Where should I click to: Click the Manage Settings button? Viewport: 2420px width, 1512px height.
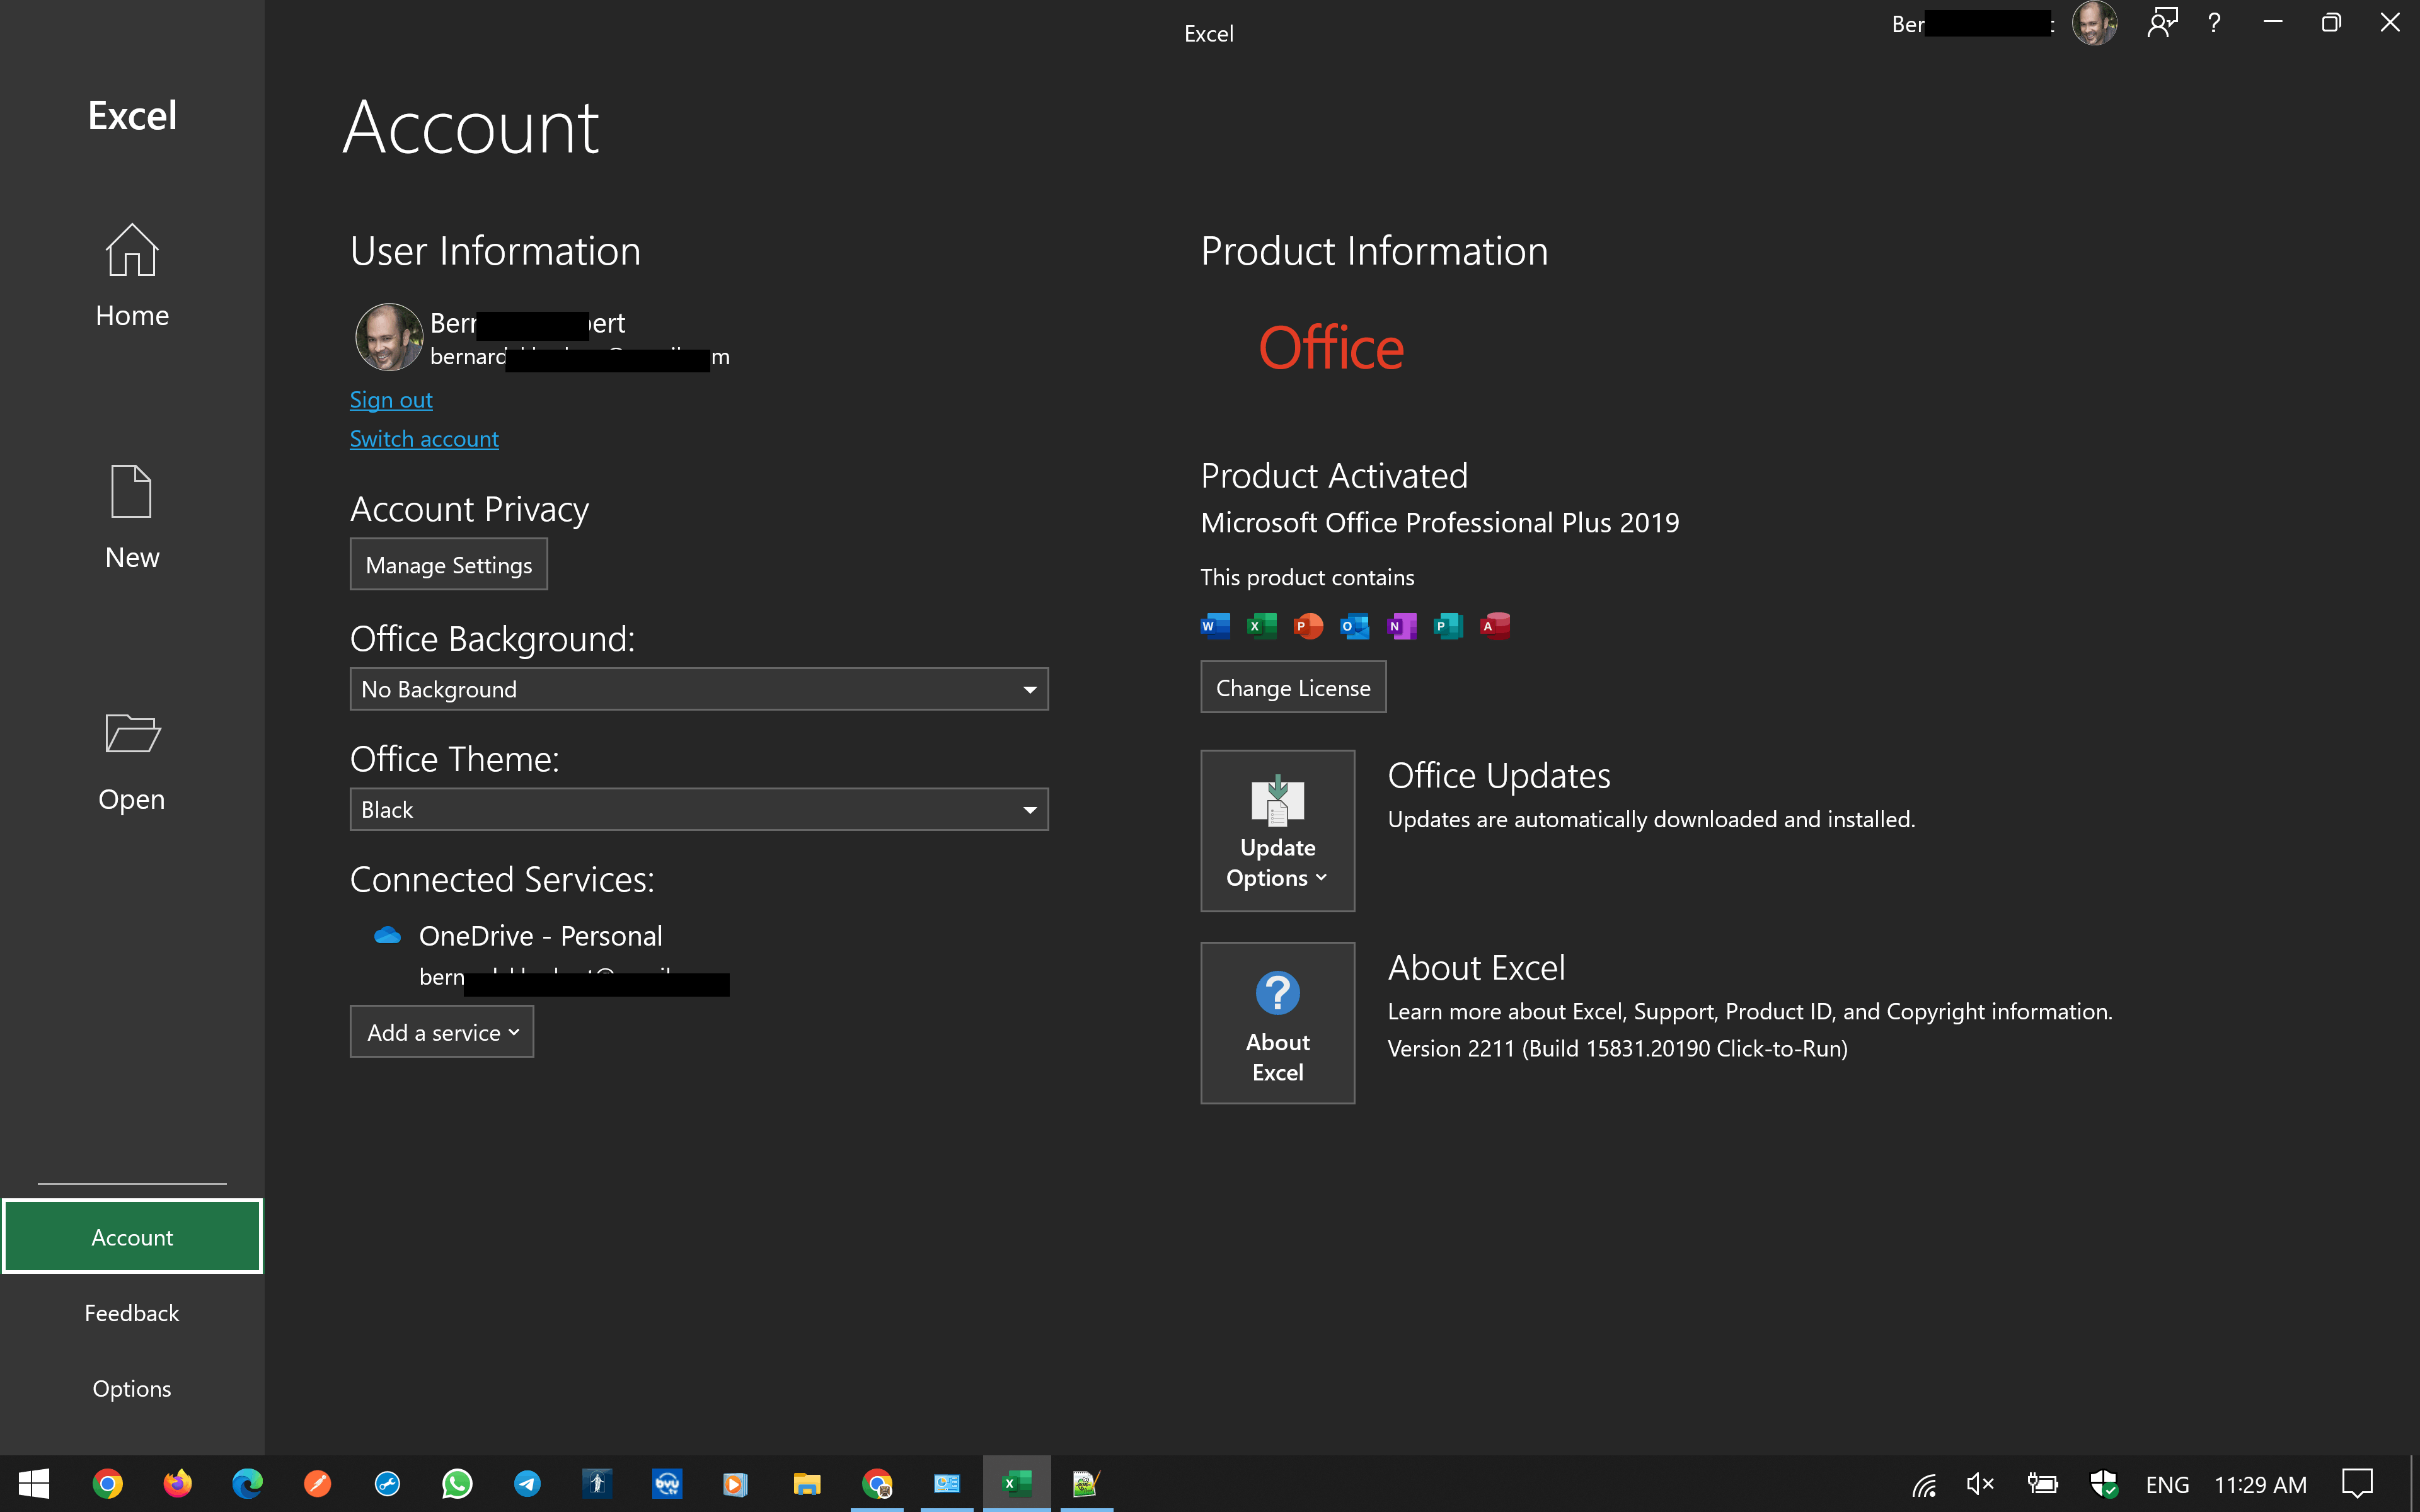tap(449, 565)
